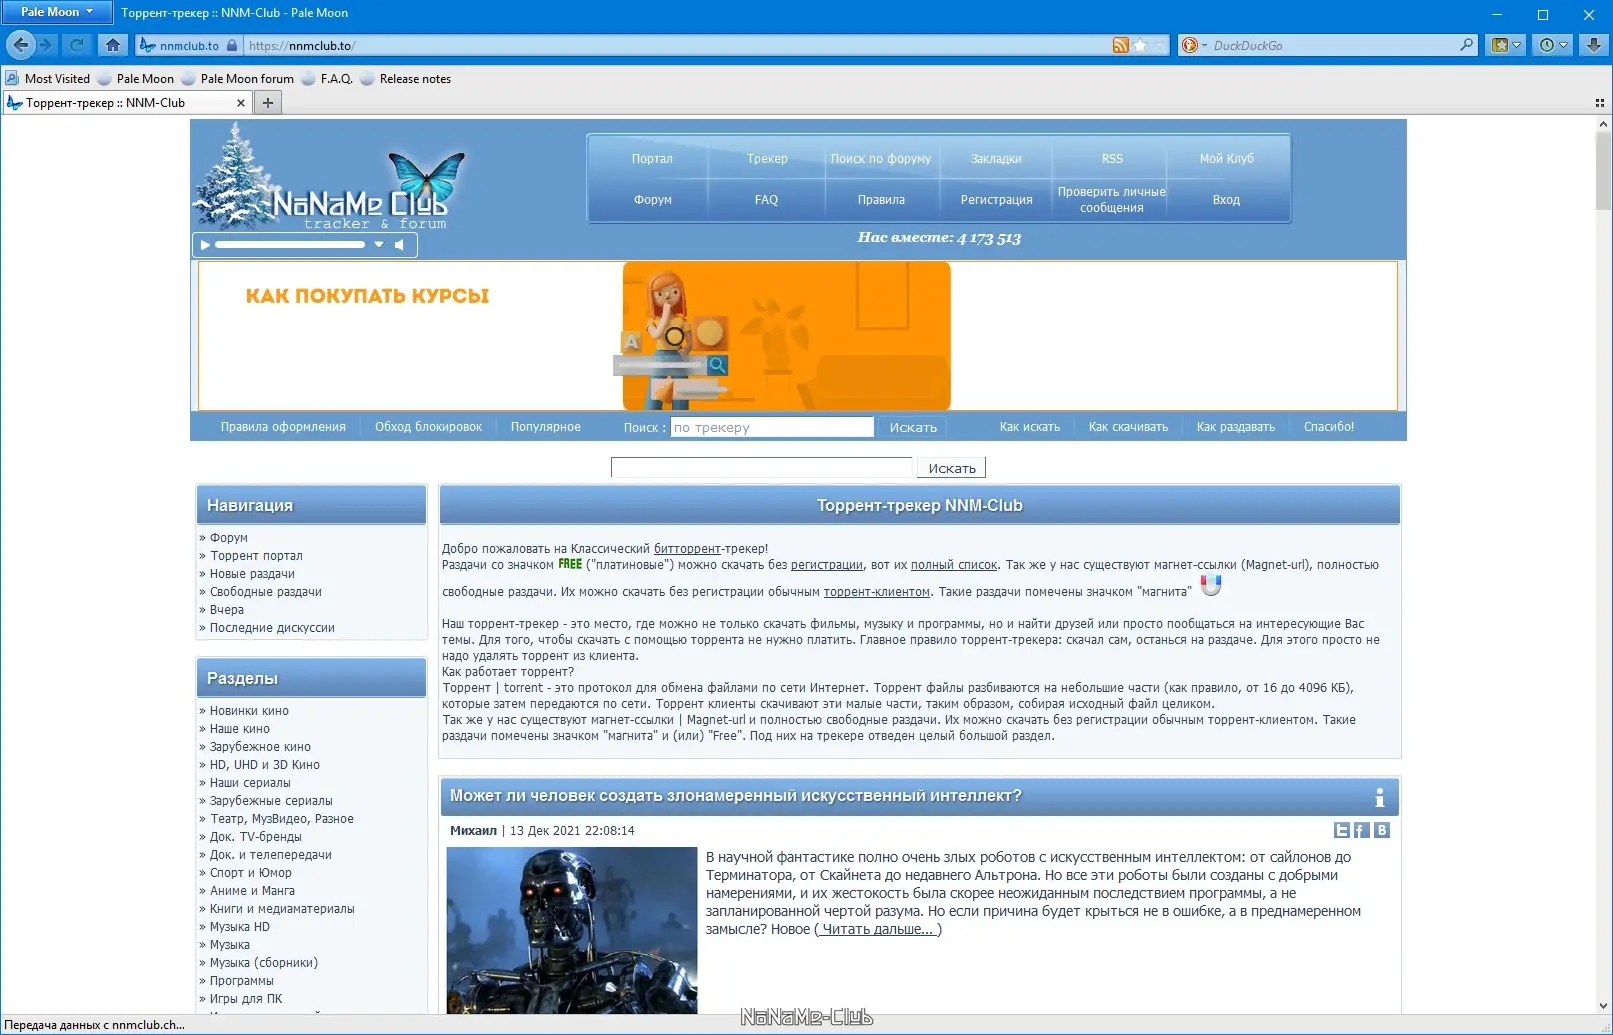Screen dimensions: 1613x1035
Task: Open the полный список link
Action: tap(954, 565)
